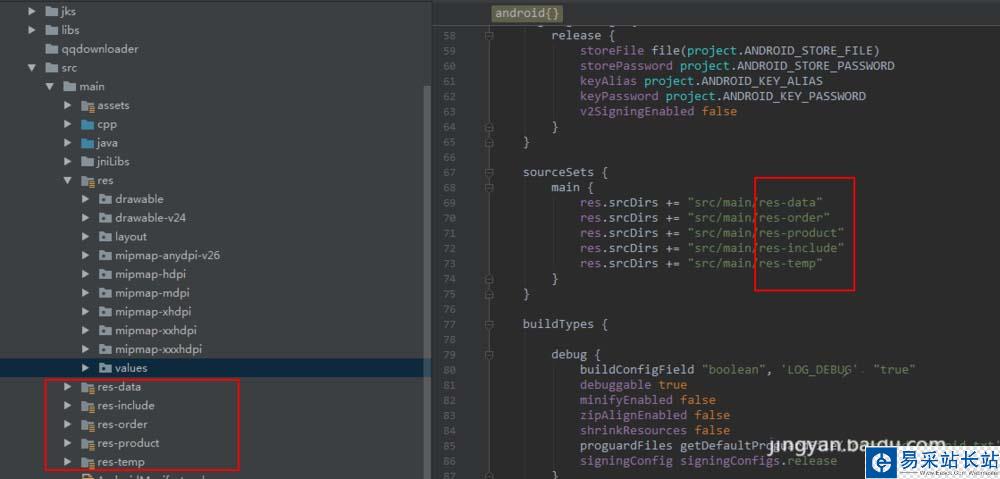This screenshot has width=1000, height=479.
Task: Click the layout folder icon
Action: click(x=105, y=237)
